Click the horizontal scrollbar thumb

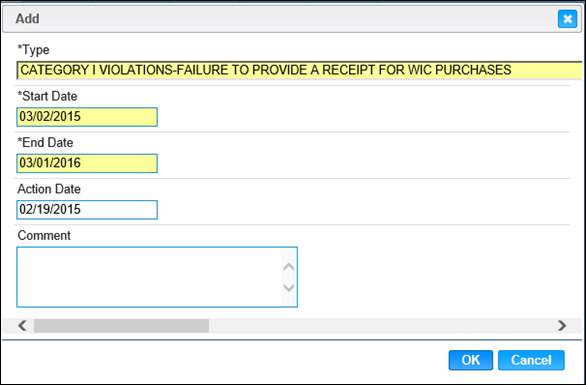[121, 326]
